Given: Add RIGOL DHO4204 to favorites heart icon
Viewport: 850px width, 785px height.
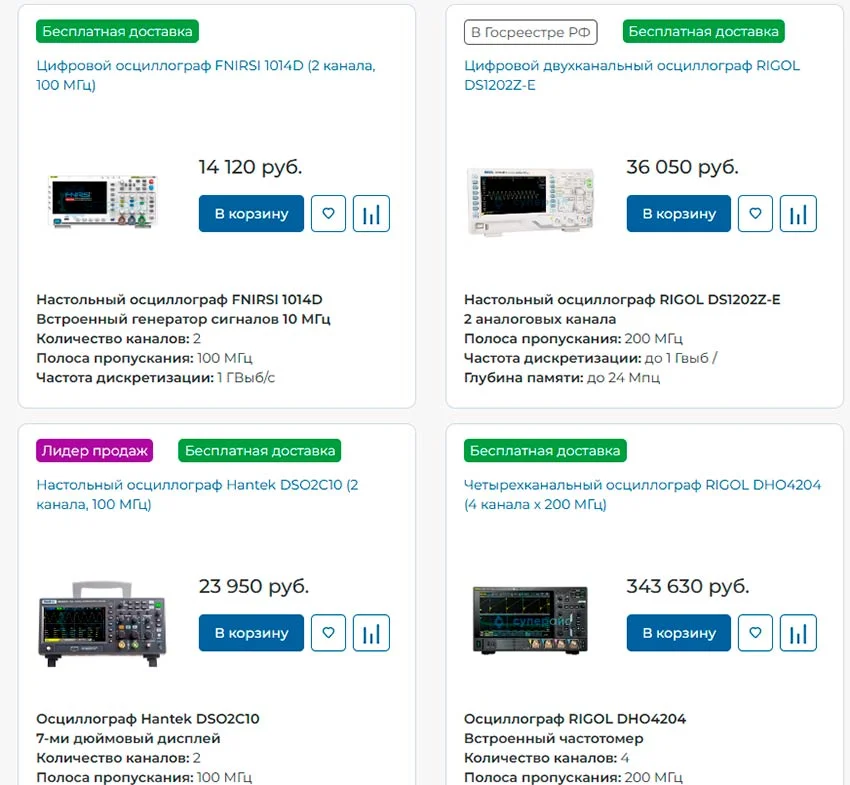Looking at the screenshot, I should 755,633.
